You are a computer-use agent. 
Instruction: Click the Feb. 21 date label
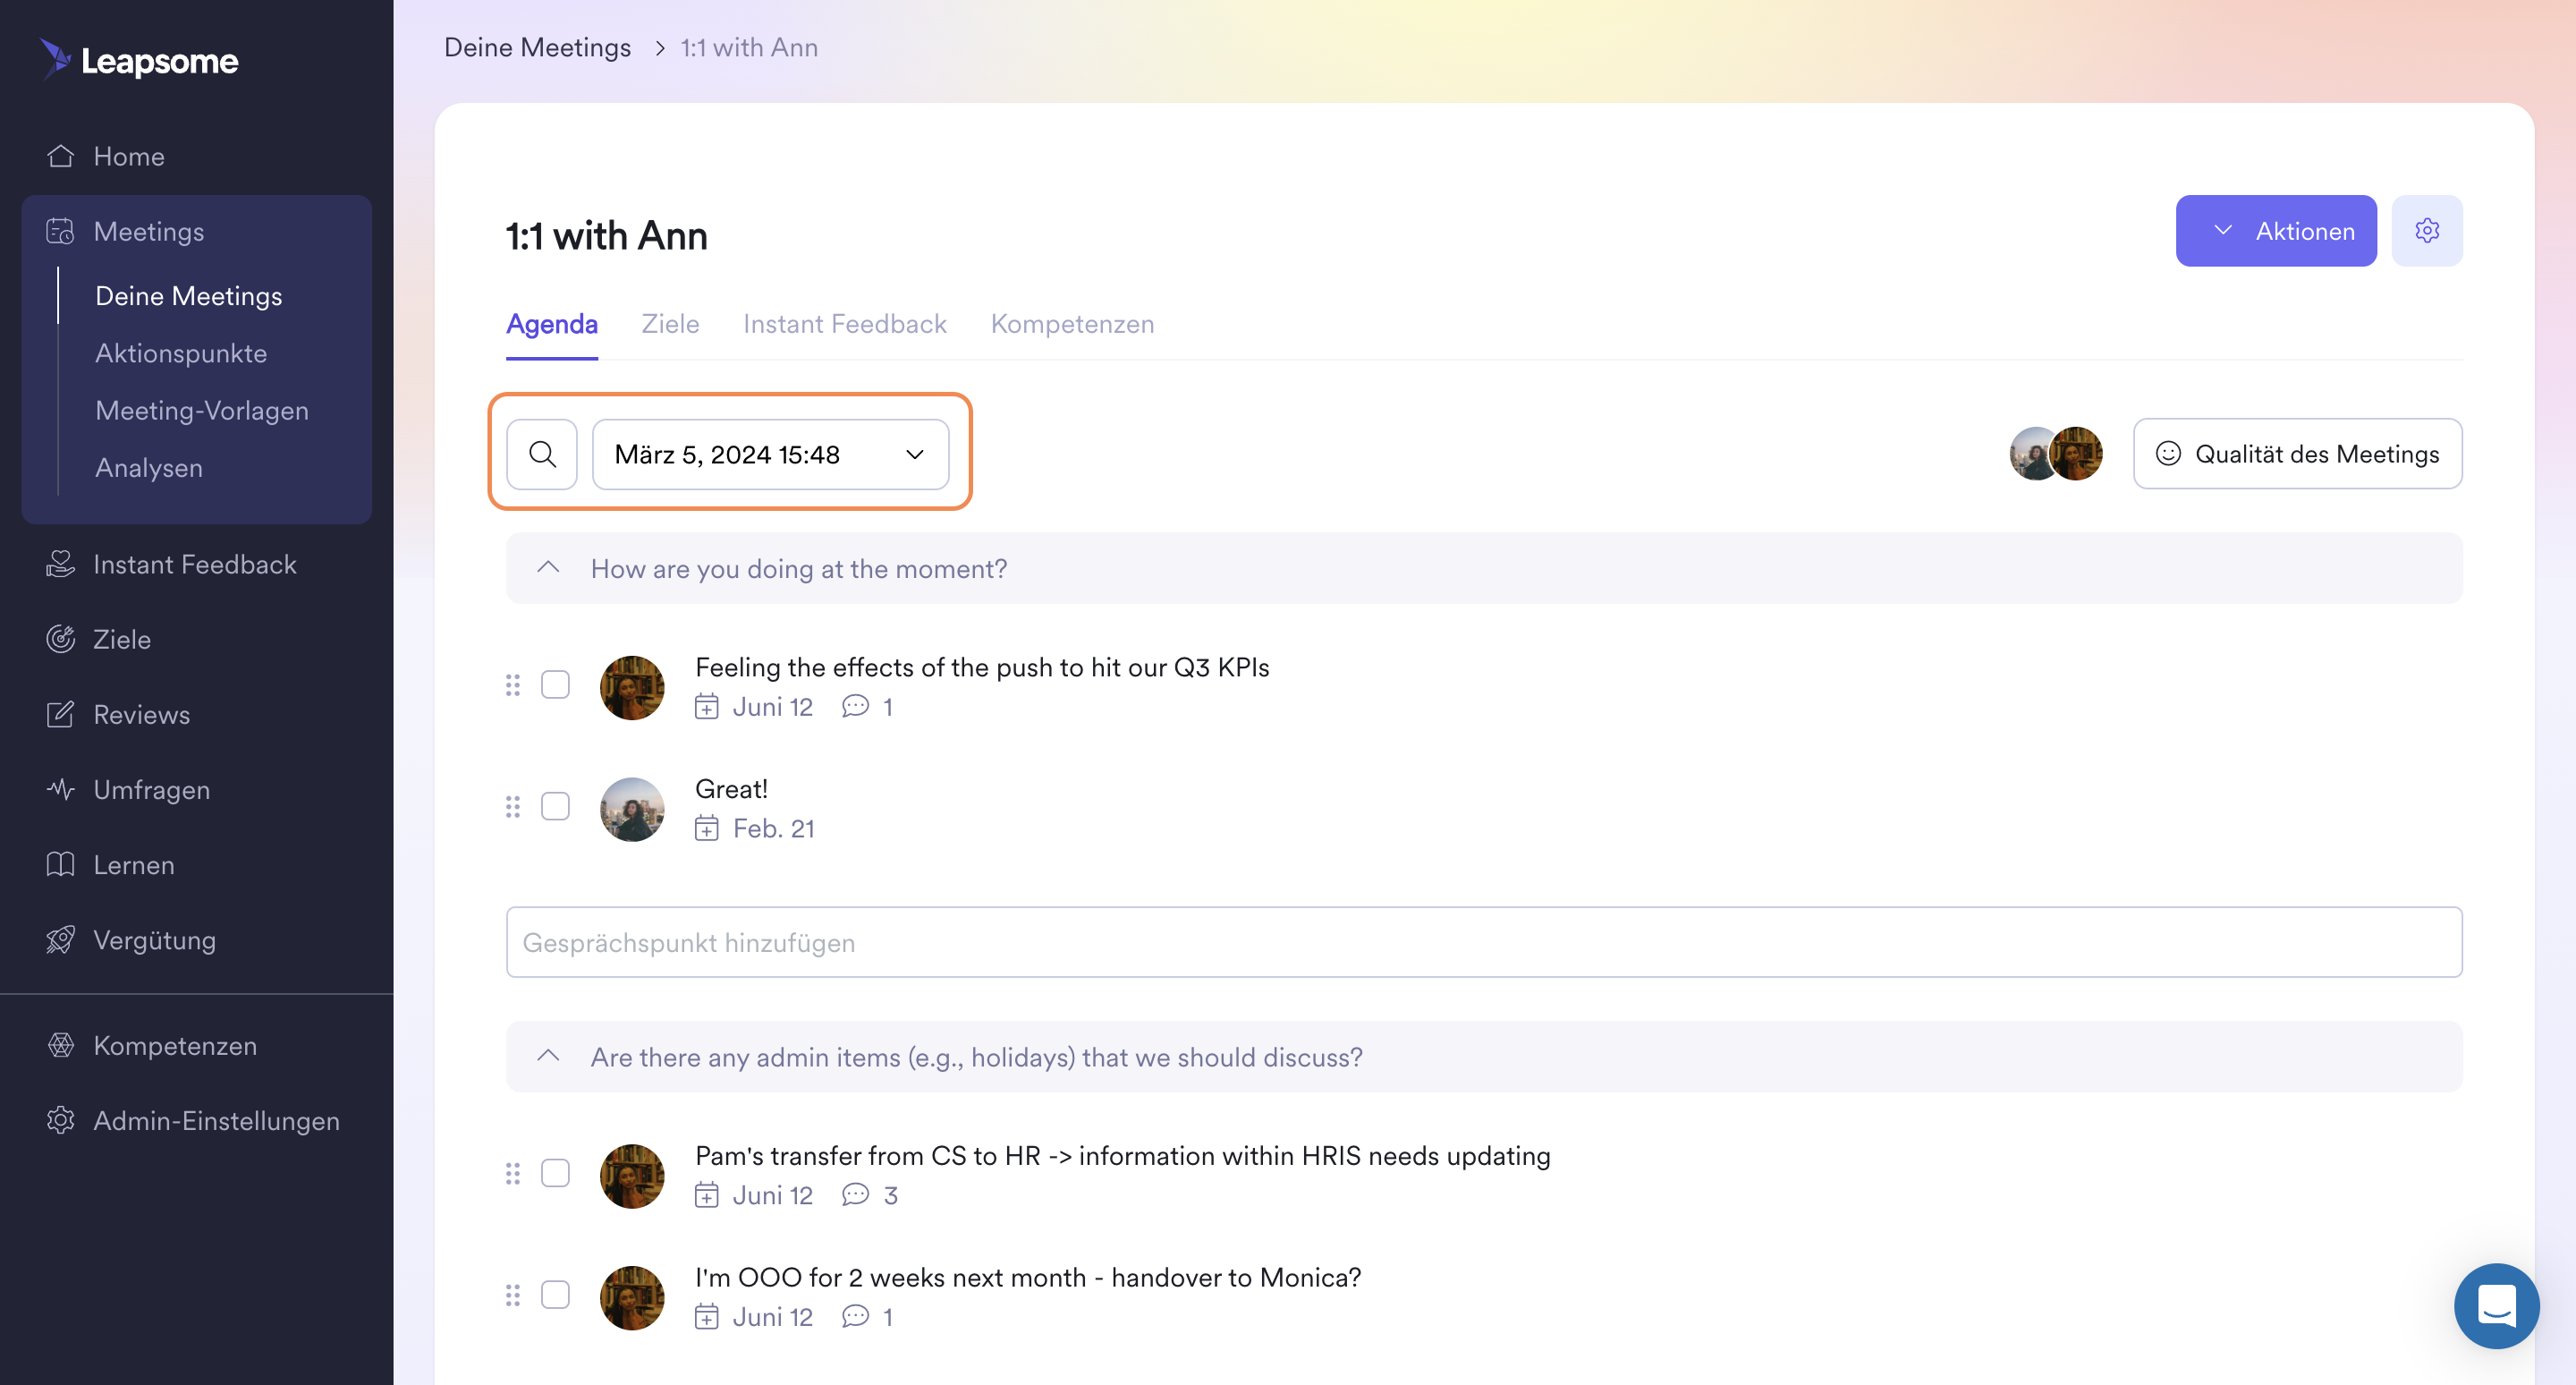pyautogui.click(x=773, y=828)
